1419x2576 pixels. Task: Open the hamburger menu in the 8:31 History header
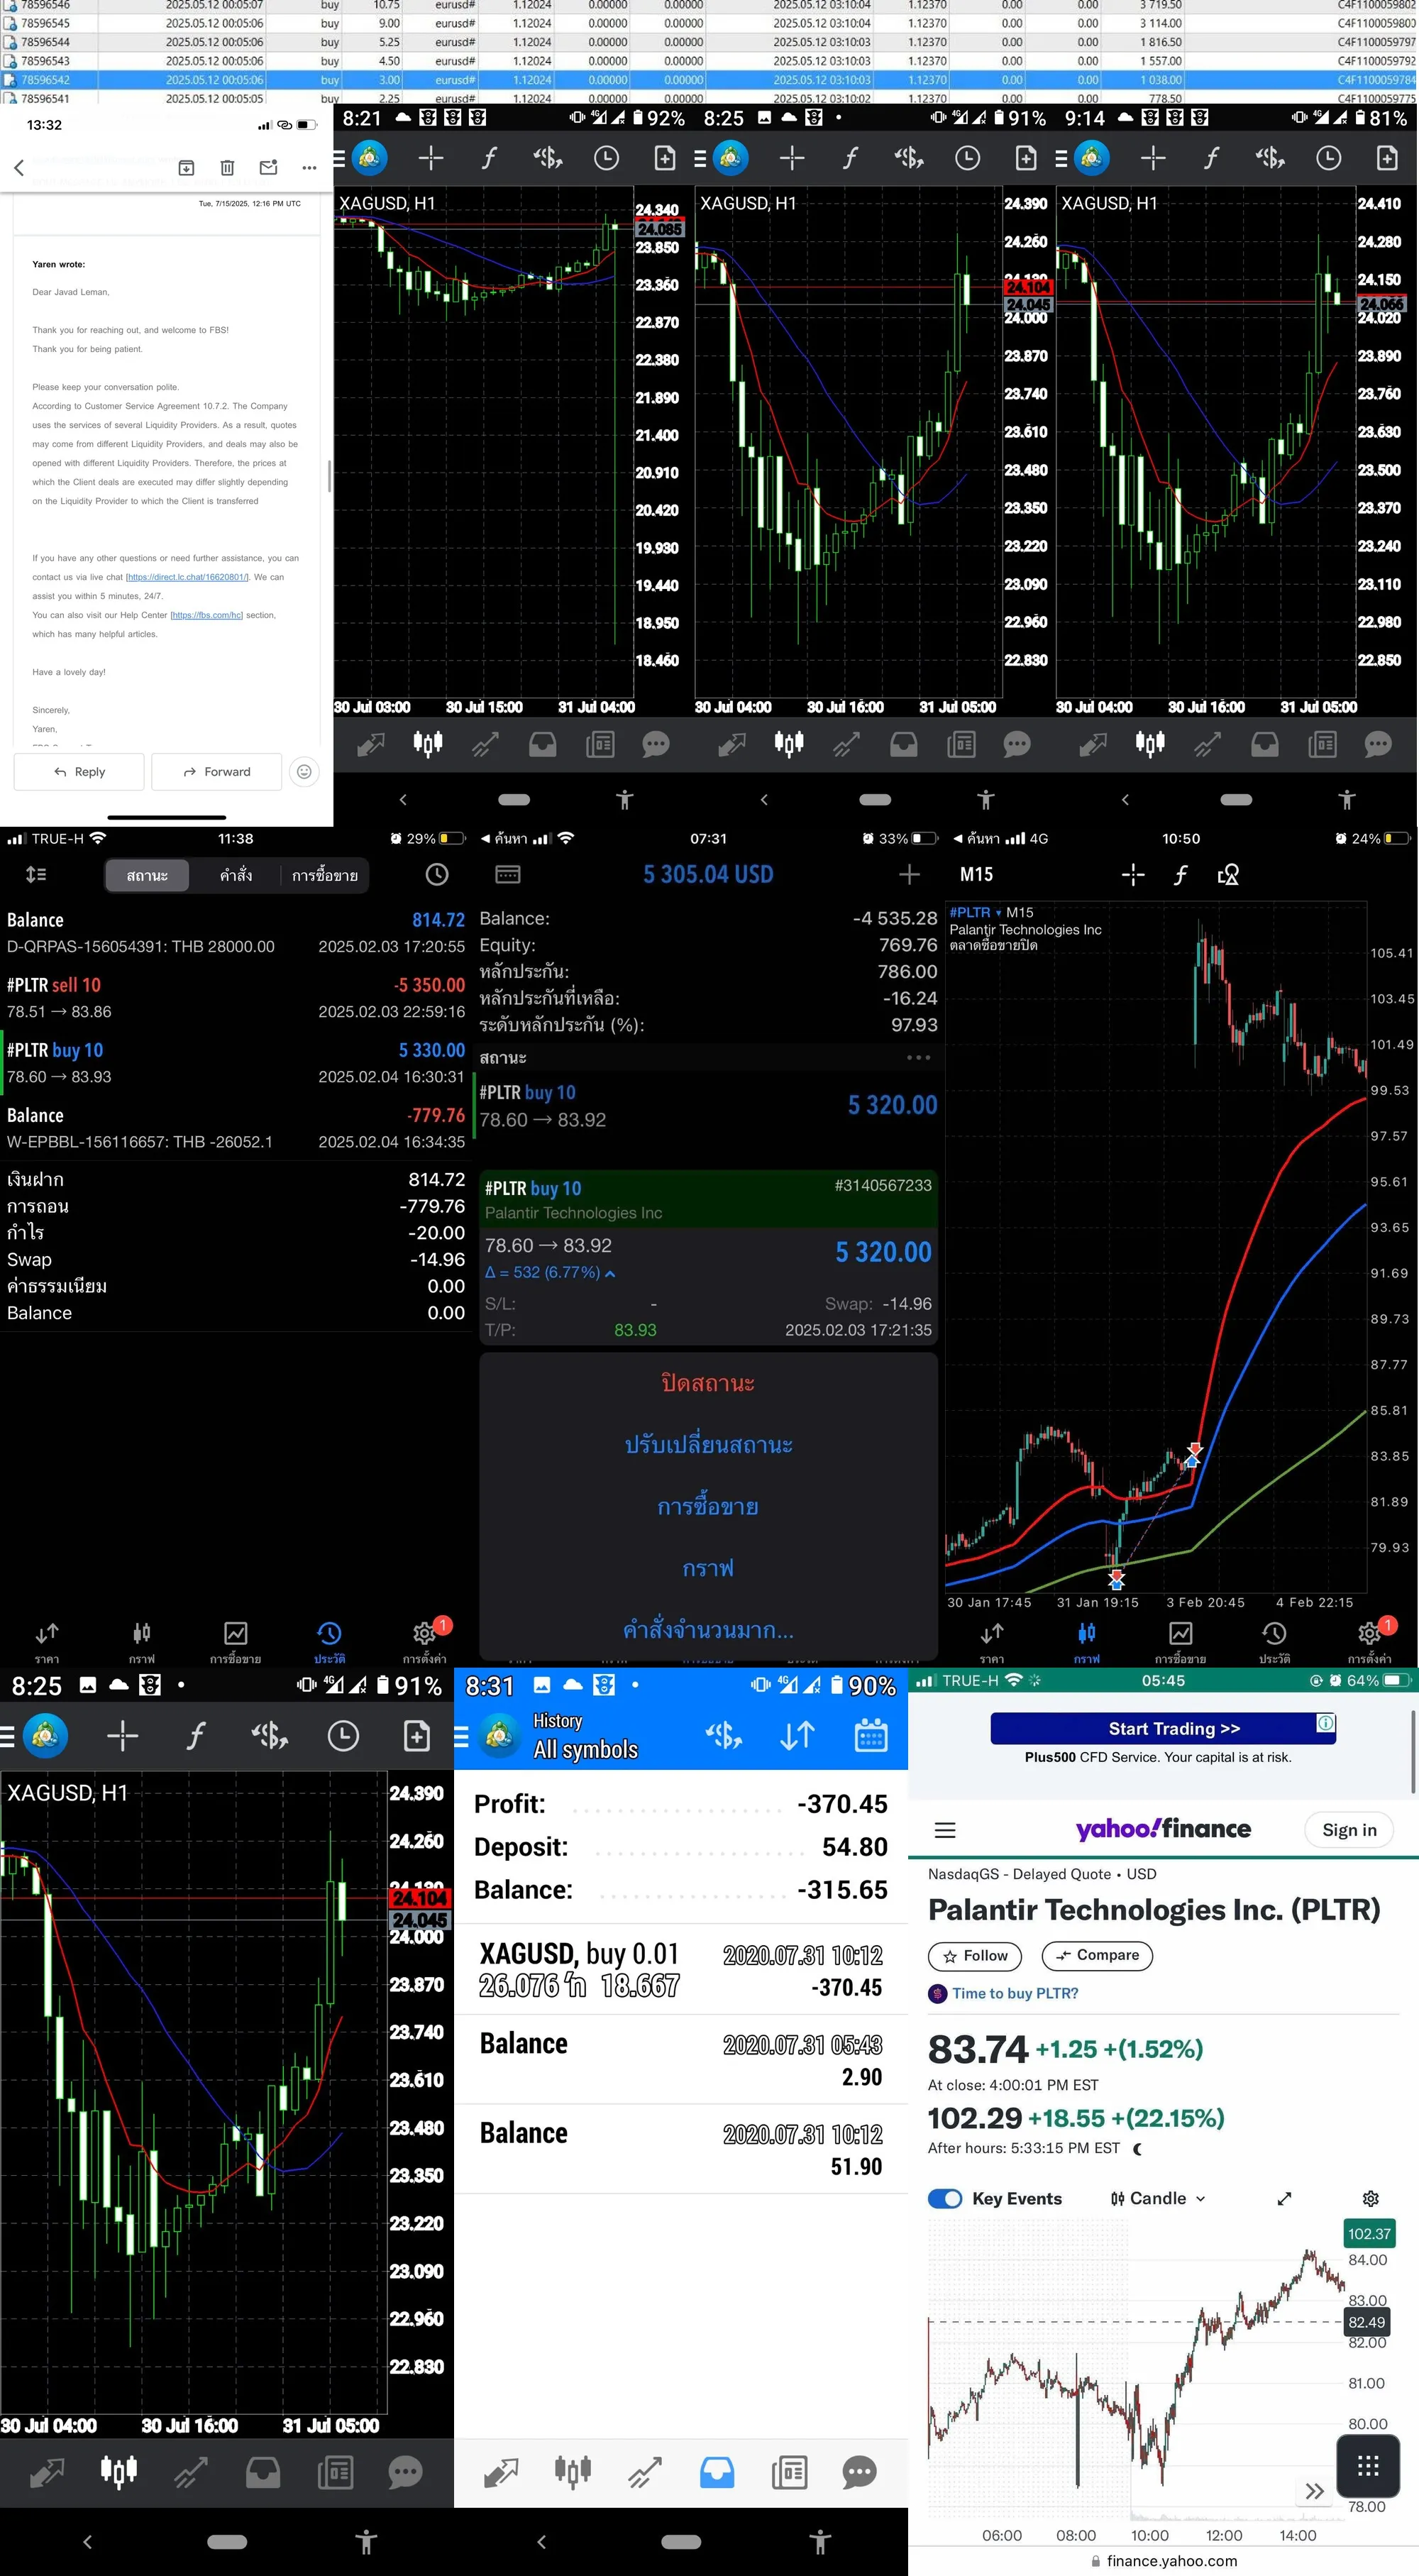pos(461,1737)
